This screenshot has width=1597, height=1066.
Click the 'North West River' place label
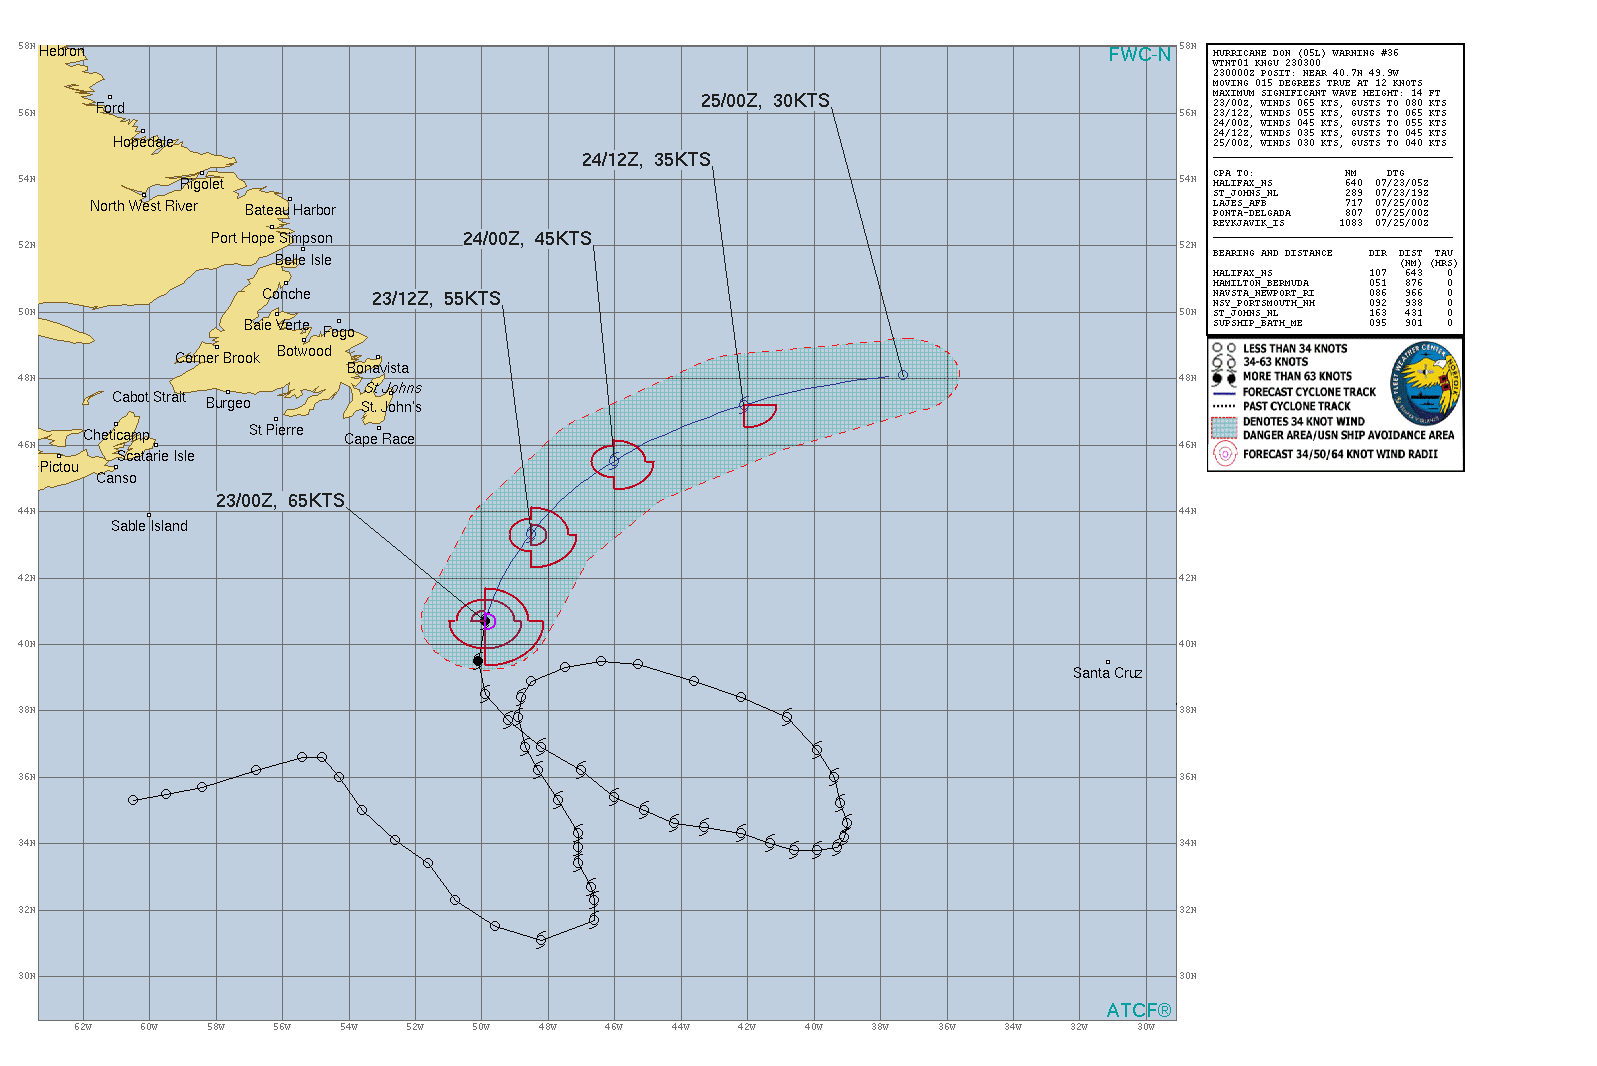tap(144, 206)
